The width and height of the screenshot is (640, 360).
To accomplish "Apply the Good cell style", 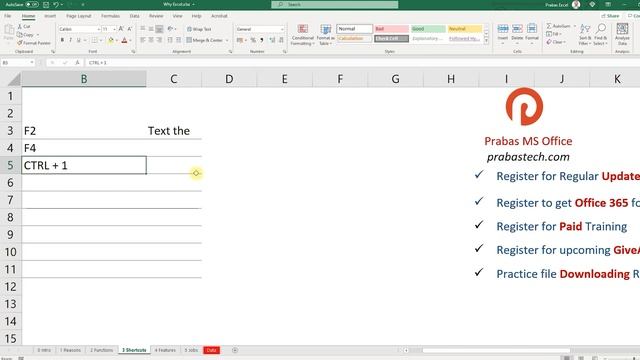I will click(428, 29).
